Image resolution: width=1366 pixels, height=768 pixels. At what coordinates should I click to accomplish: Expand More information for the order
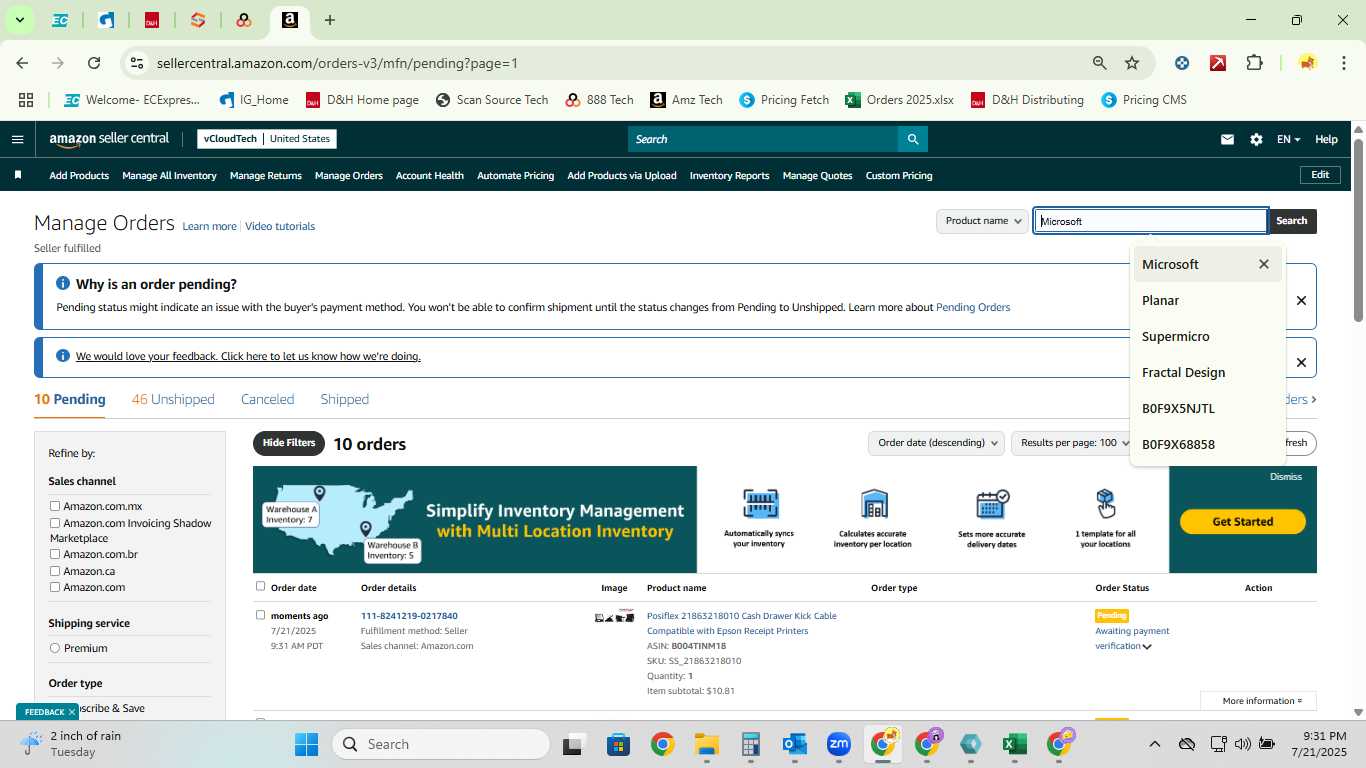point(1262,701)
